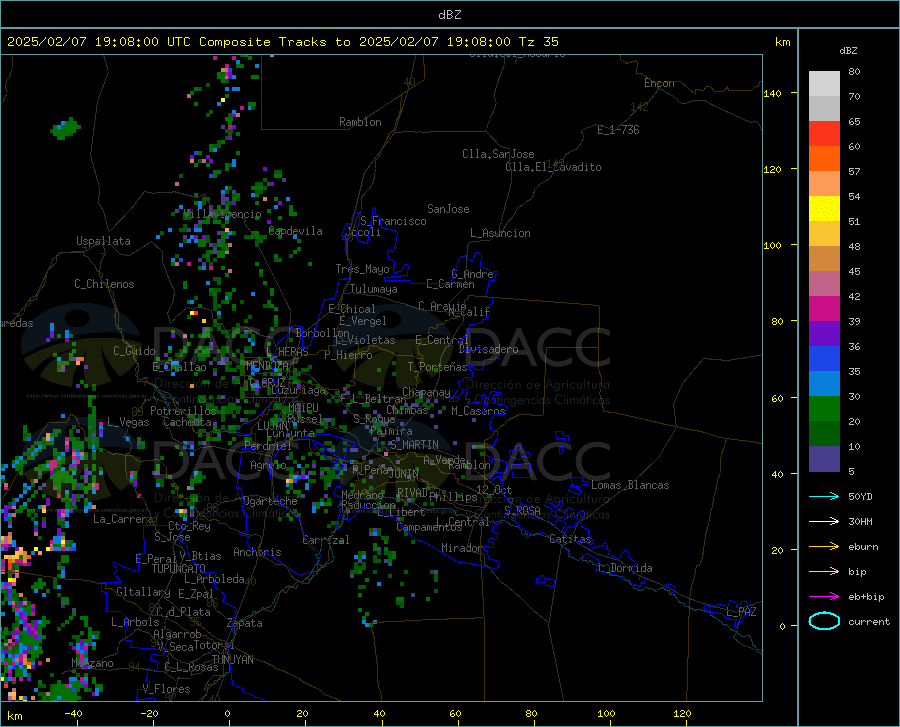Select the 'Villavicencio' map label
Viewport: 900px width, 727px height.
tap(223, 214)
